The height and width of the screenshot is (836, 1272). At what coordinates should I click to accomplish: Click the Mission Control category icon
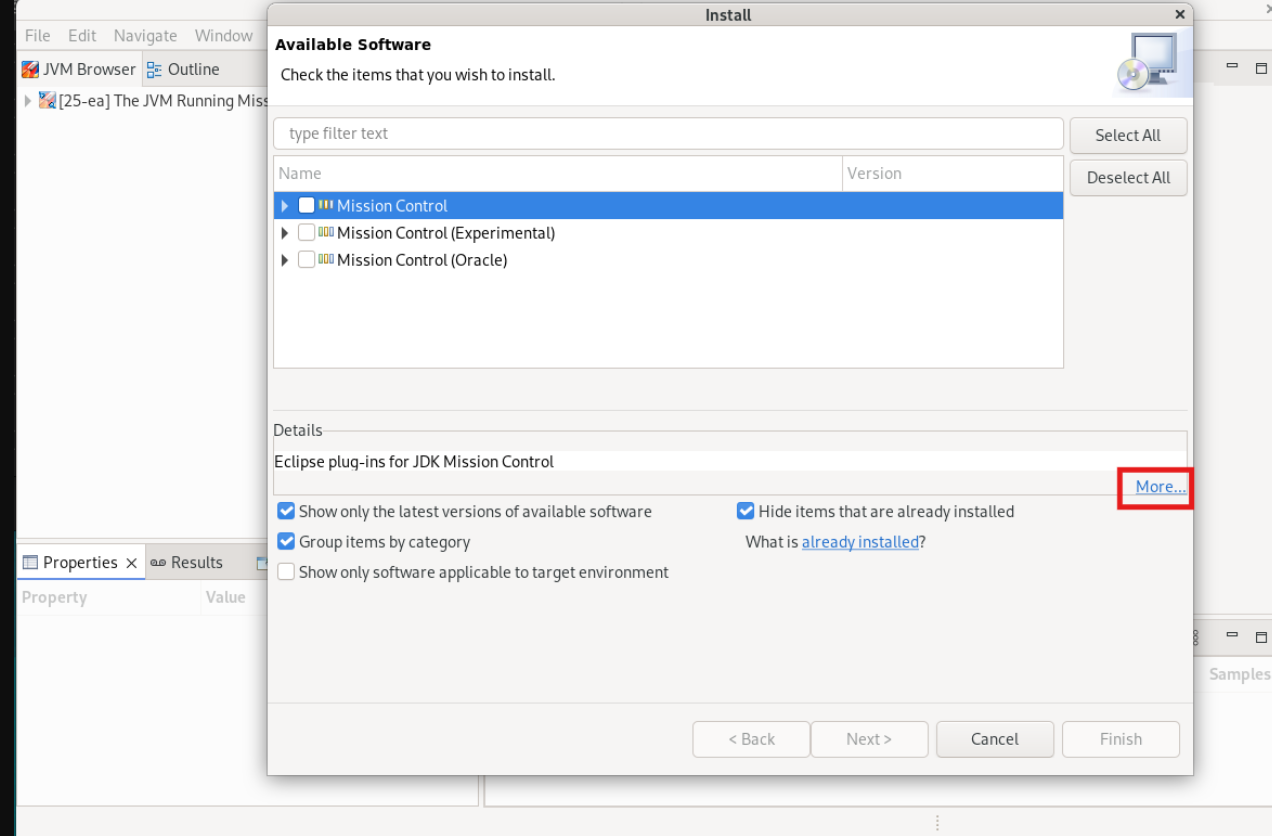click(326, 205)
